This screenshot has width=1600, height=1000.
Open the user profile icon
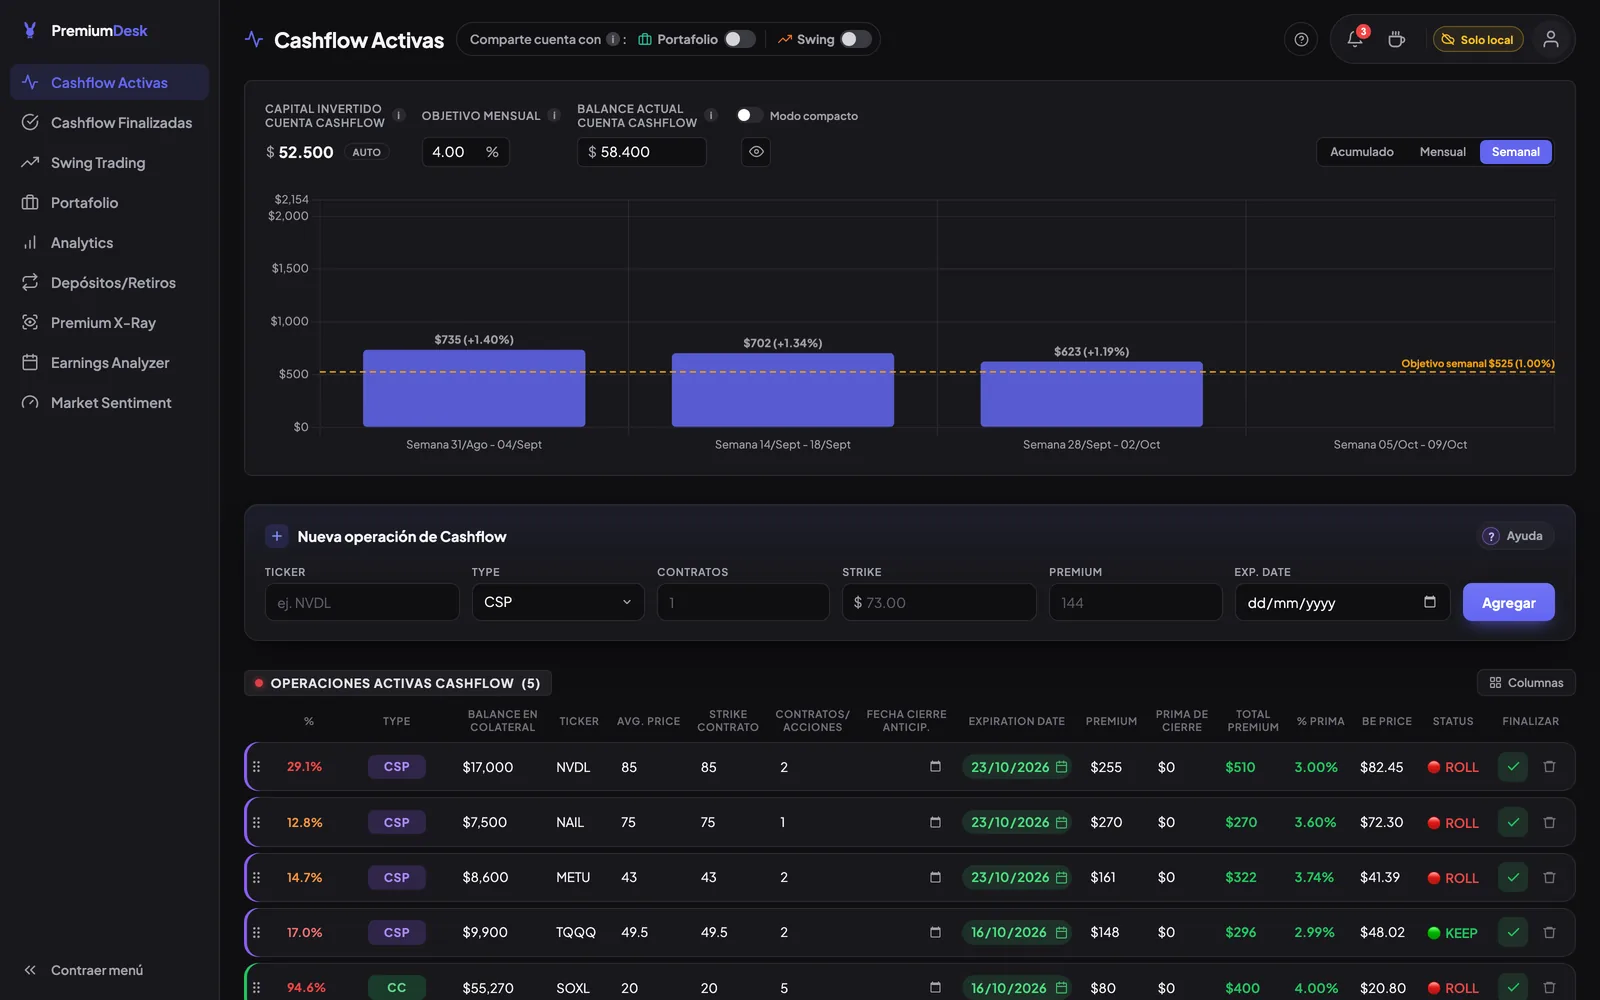pyautogui.click(x=1550, y=39)
